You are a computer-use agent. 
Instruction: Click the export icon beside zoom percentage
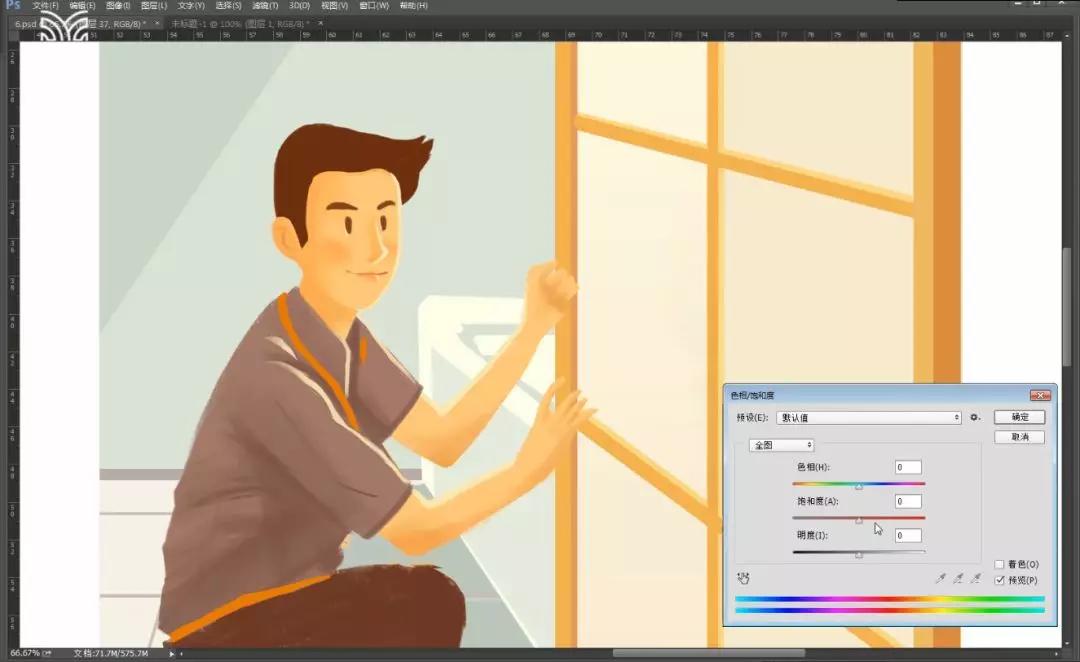[48, 653]
